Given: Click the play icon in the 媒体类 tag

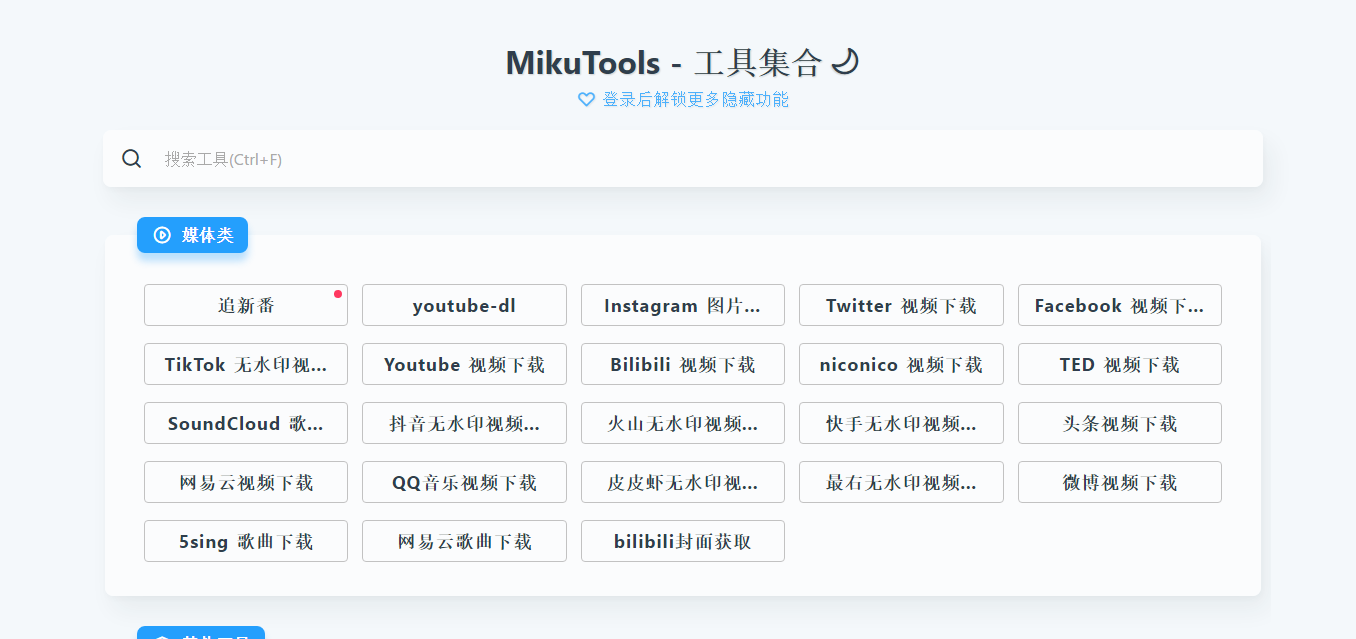Looking at the screenshot, I should (x=162, y=235).
